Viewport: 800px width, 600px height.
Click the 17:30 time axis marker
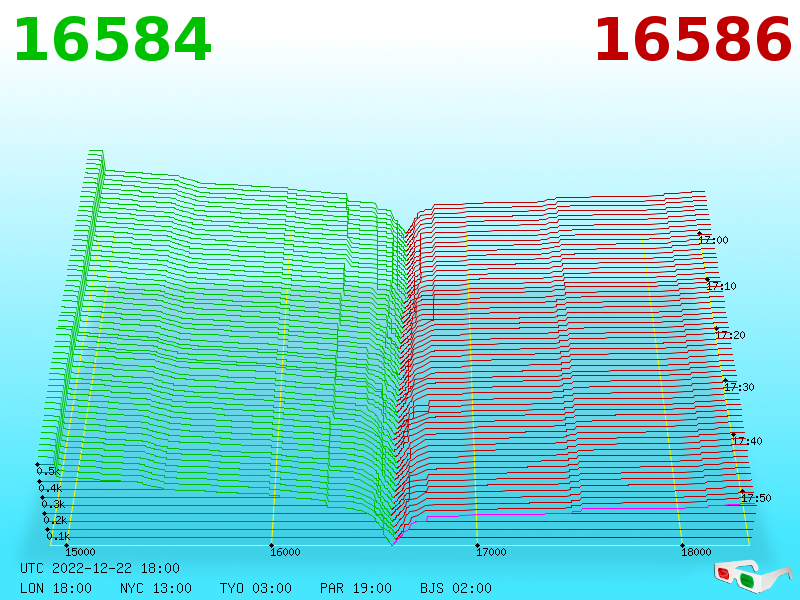739,387
